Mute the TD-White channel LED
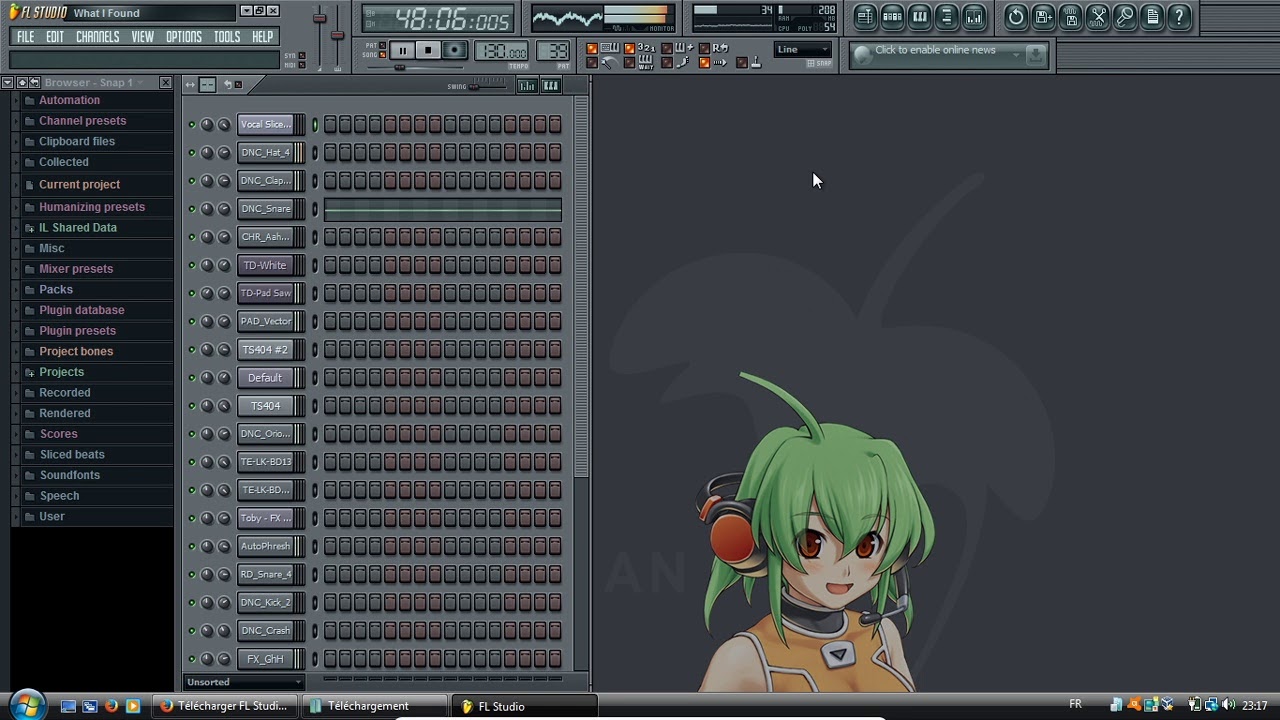The width and height of the screenshot is (1280, 720). [x=191, y=265]
